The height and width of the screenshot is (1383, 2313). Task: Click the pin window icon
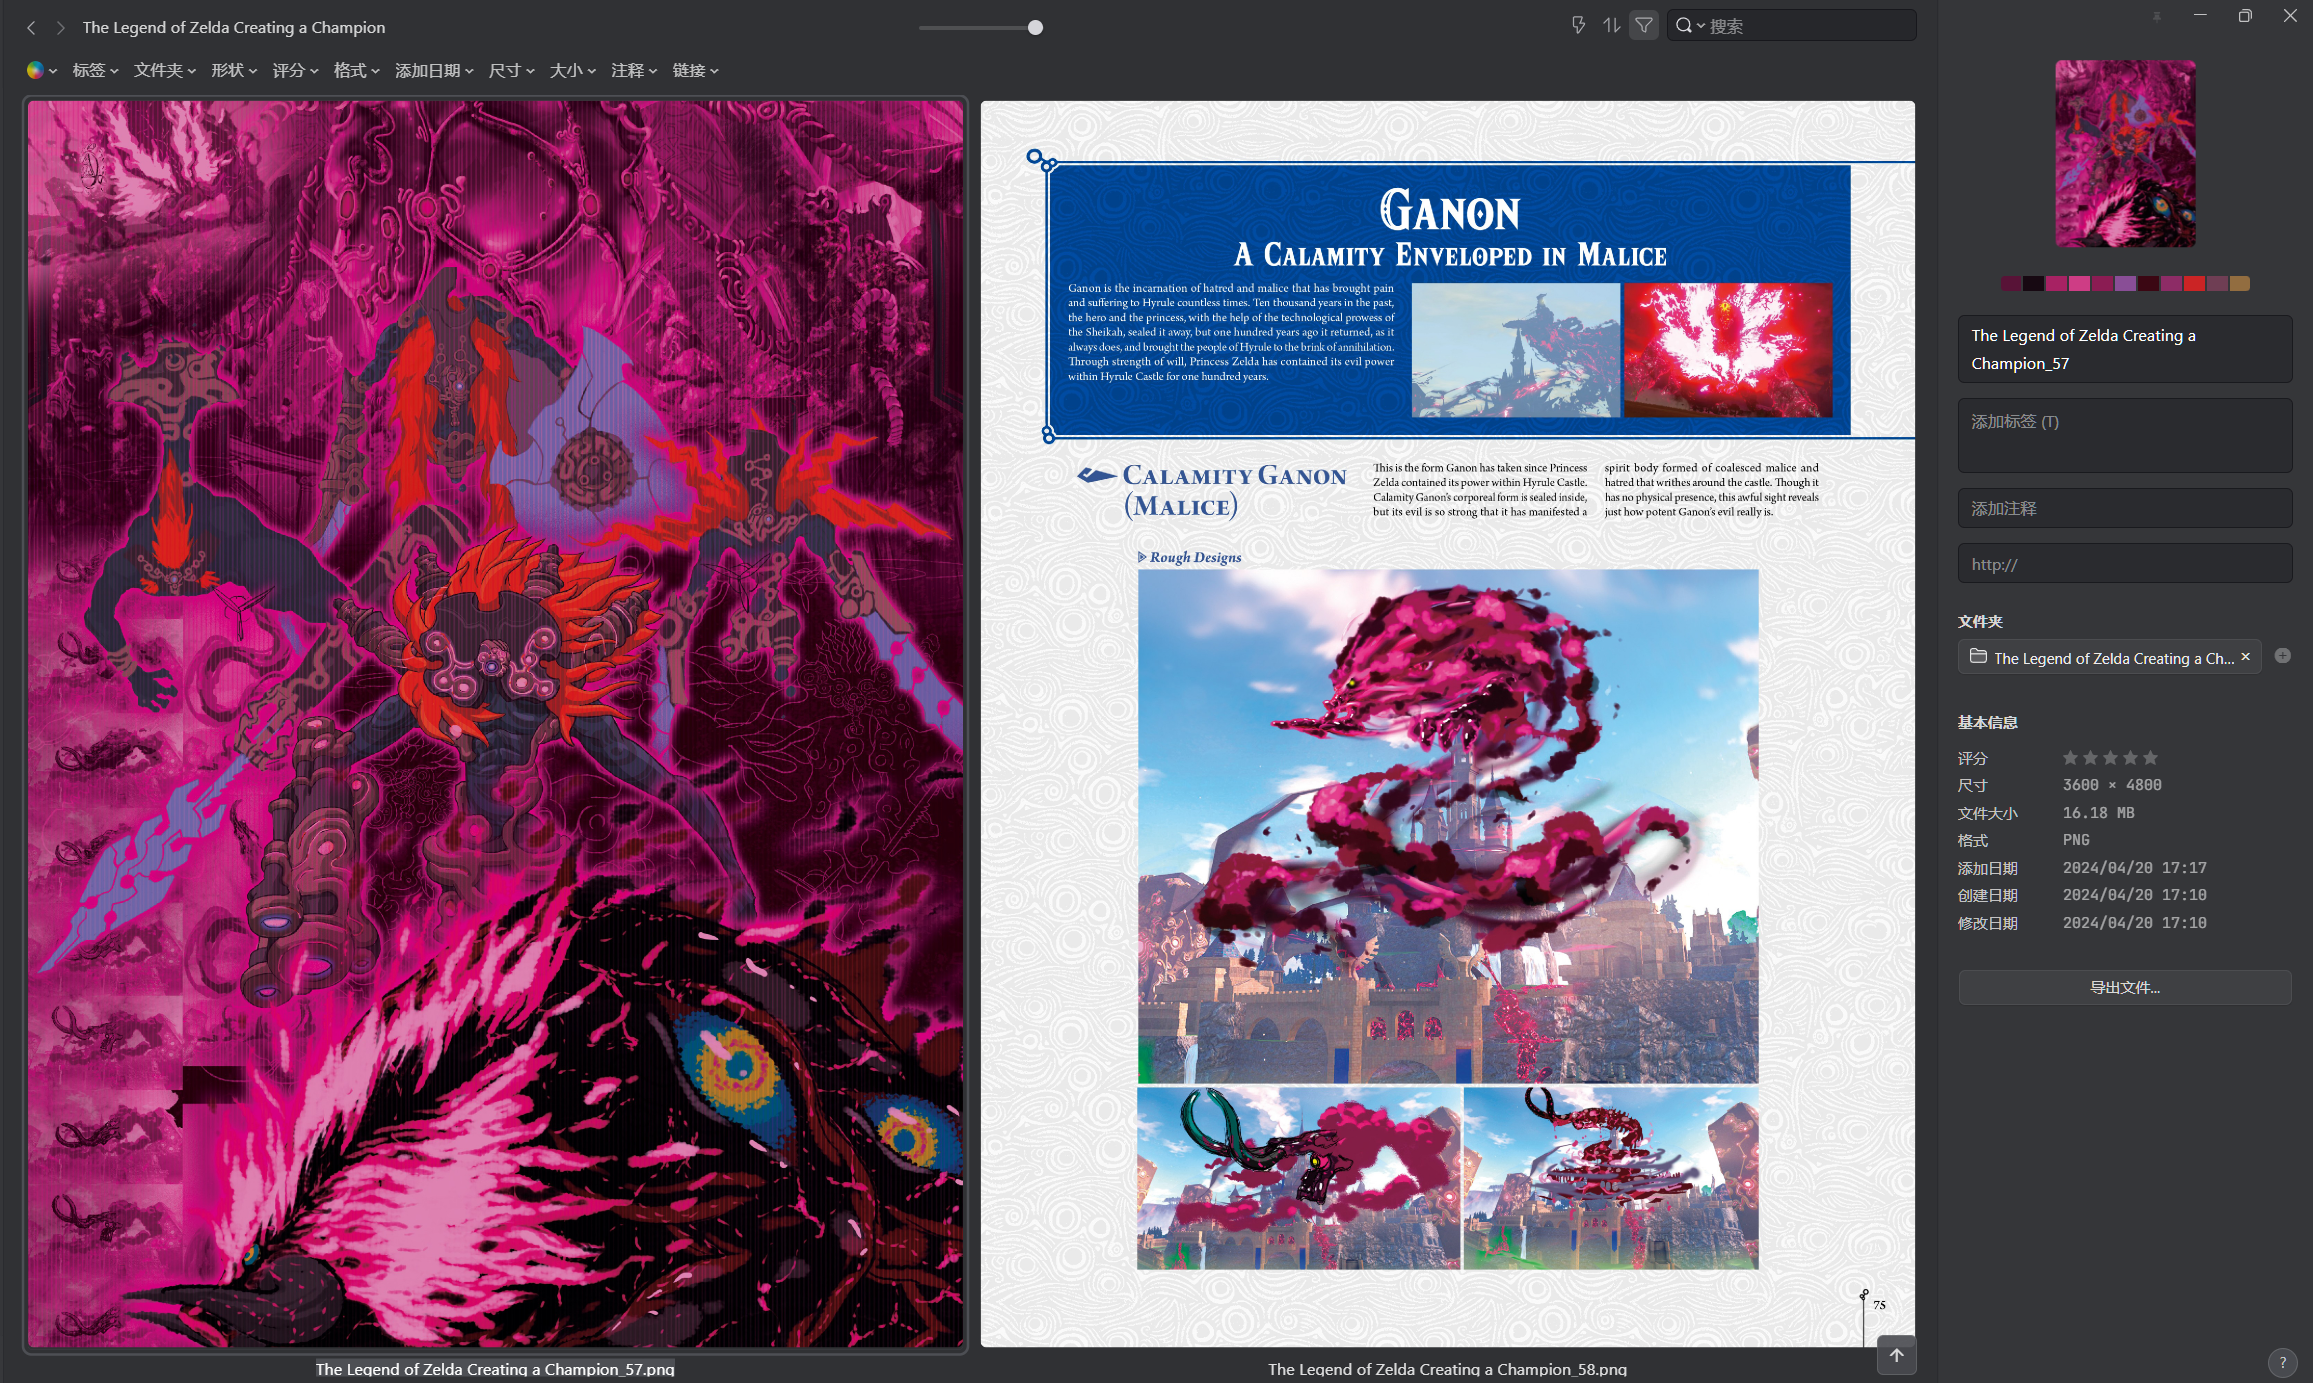pos(2157,16)
